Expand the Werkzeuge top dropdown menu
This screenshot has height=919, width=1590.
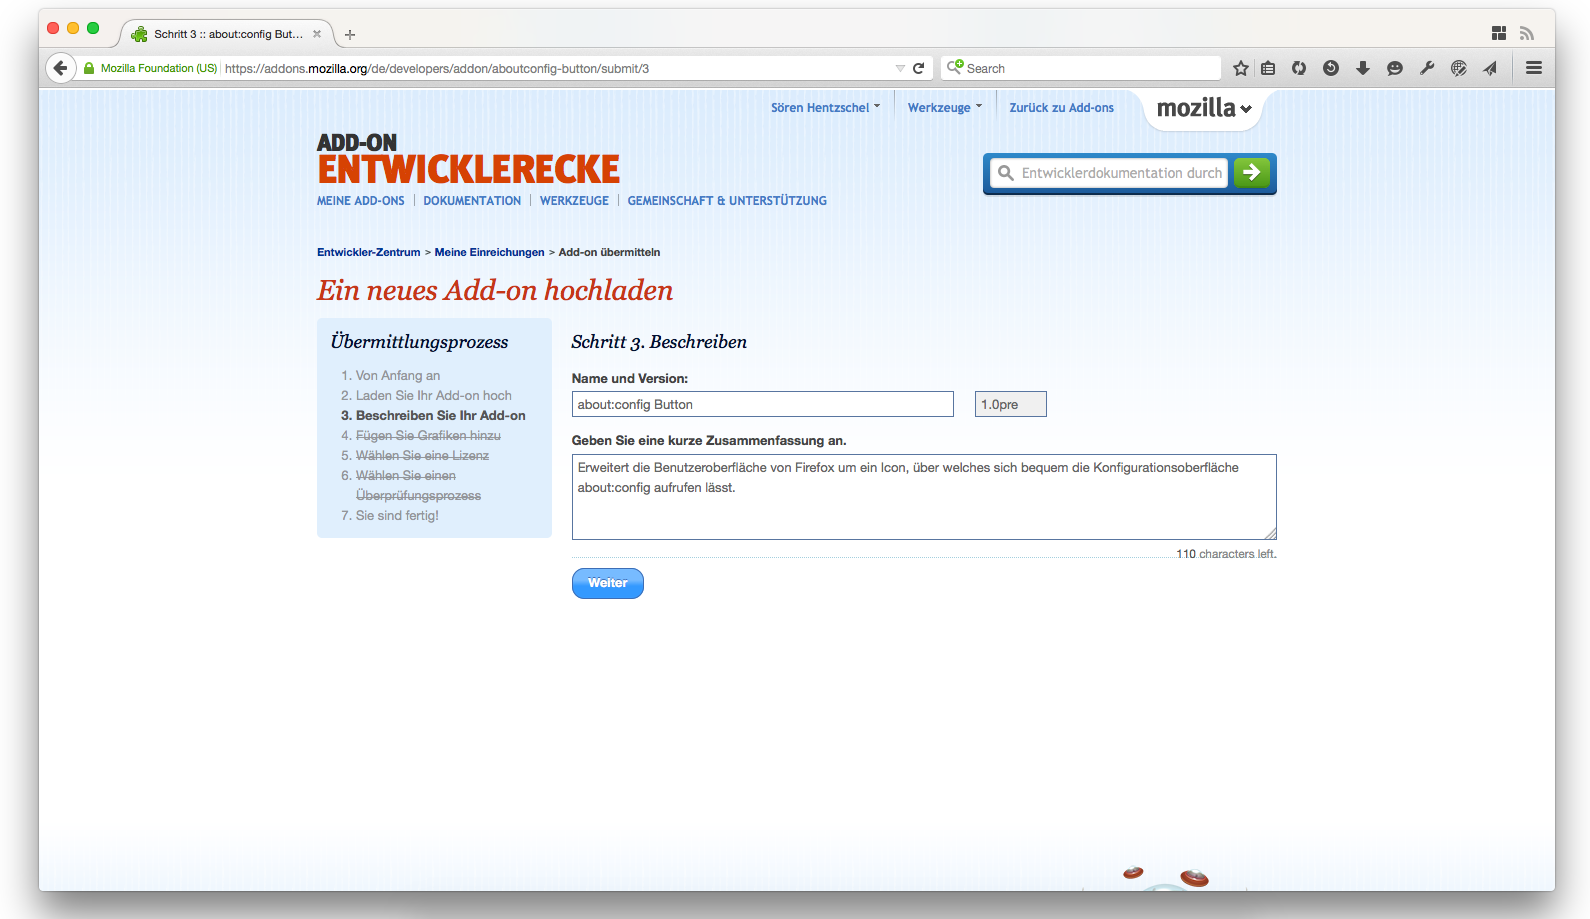coord(945,108)
